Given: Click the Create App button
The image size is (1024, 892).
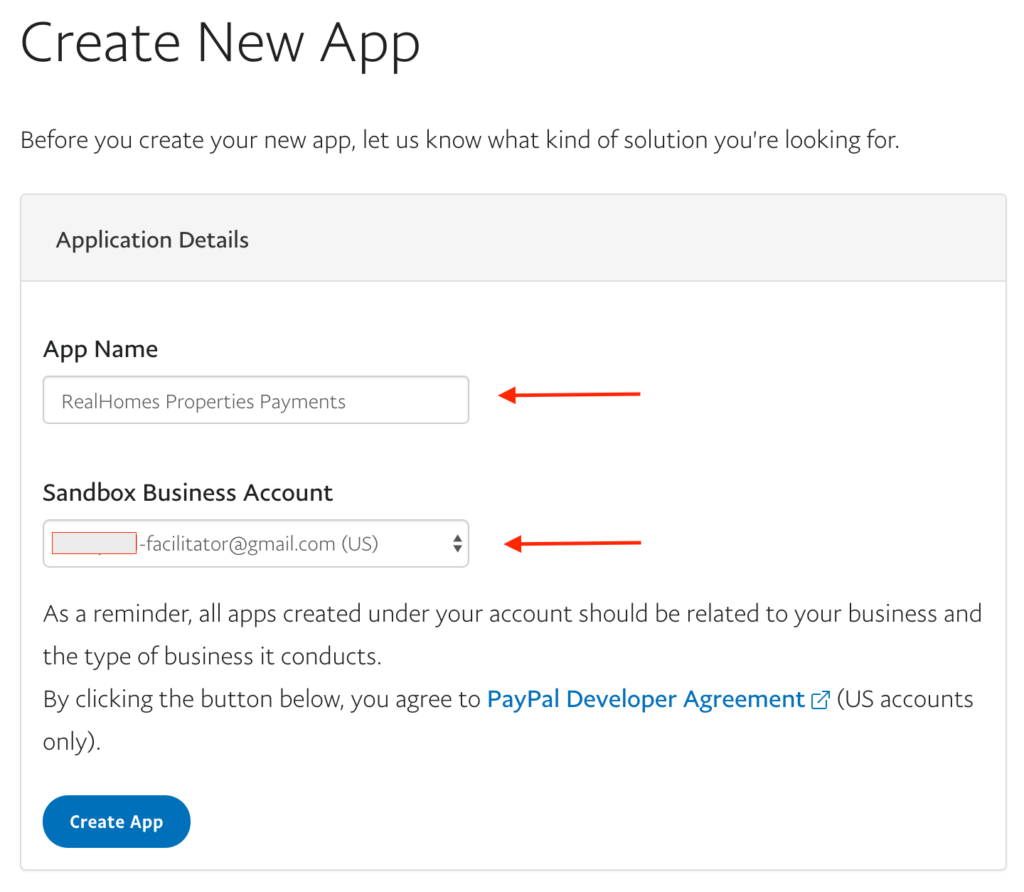Looking at the screenshot, I should pos(116,821).
